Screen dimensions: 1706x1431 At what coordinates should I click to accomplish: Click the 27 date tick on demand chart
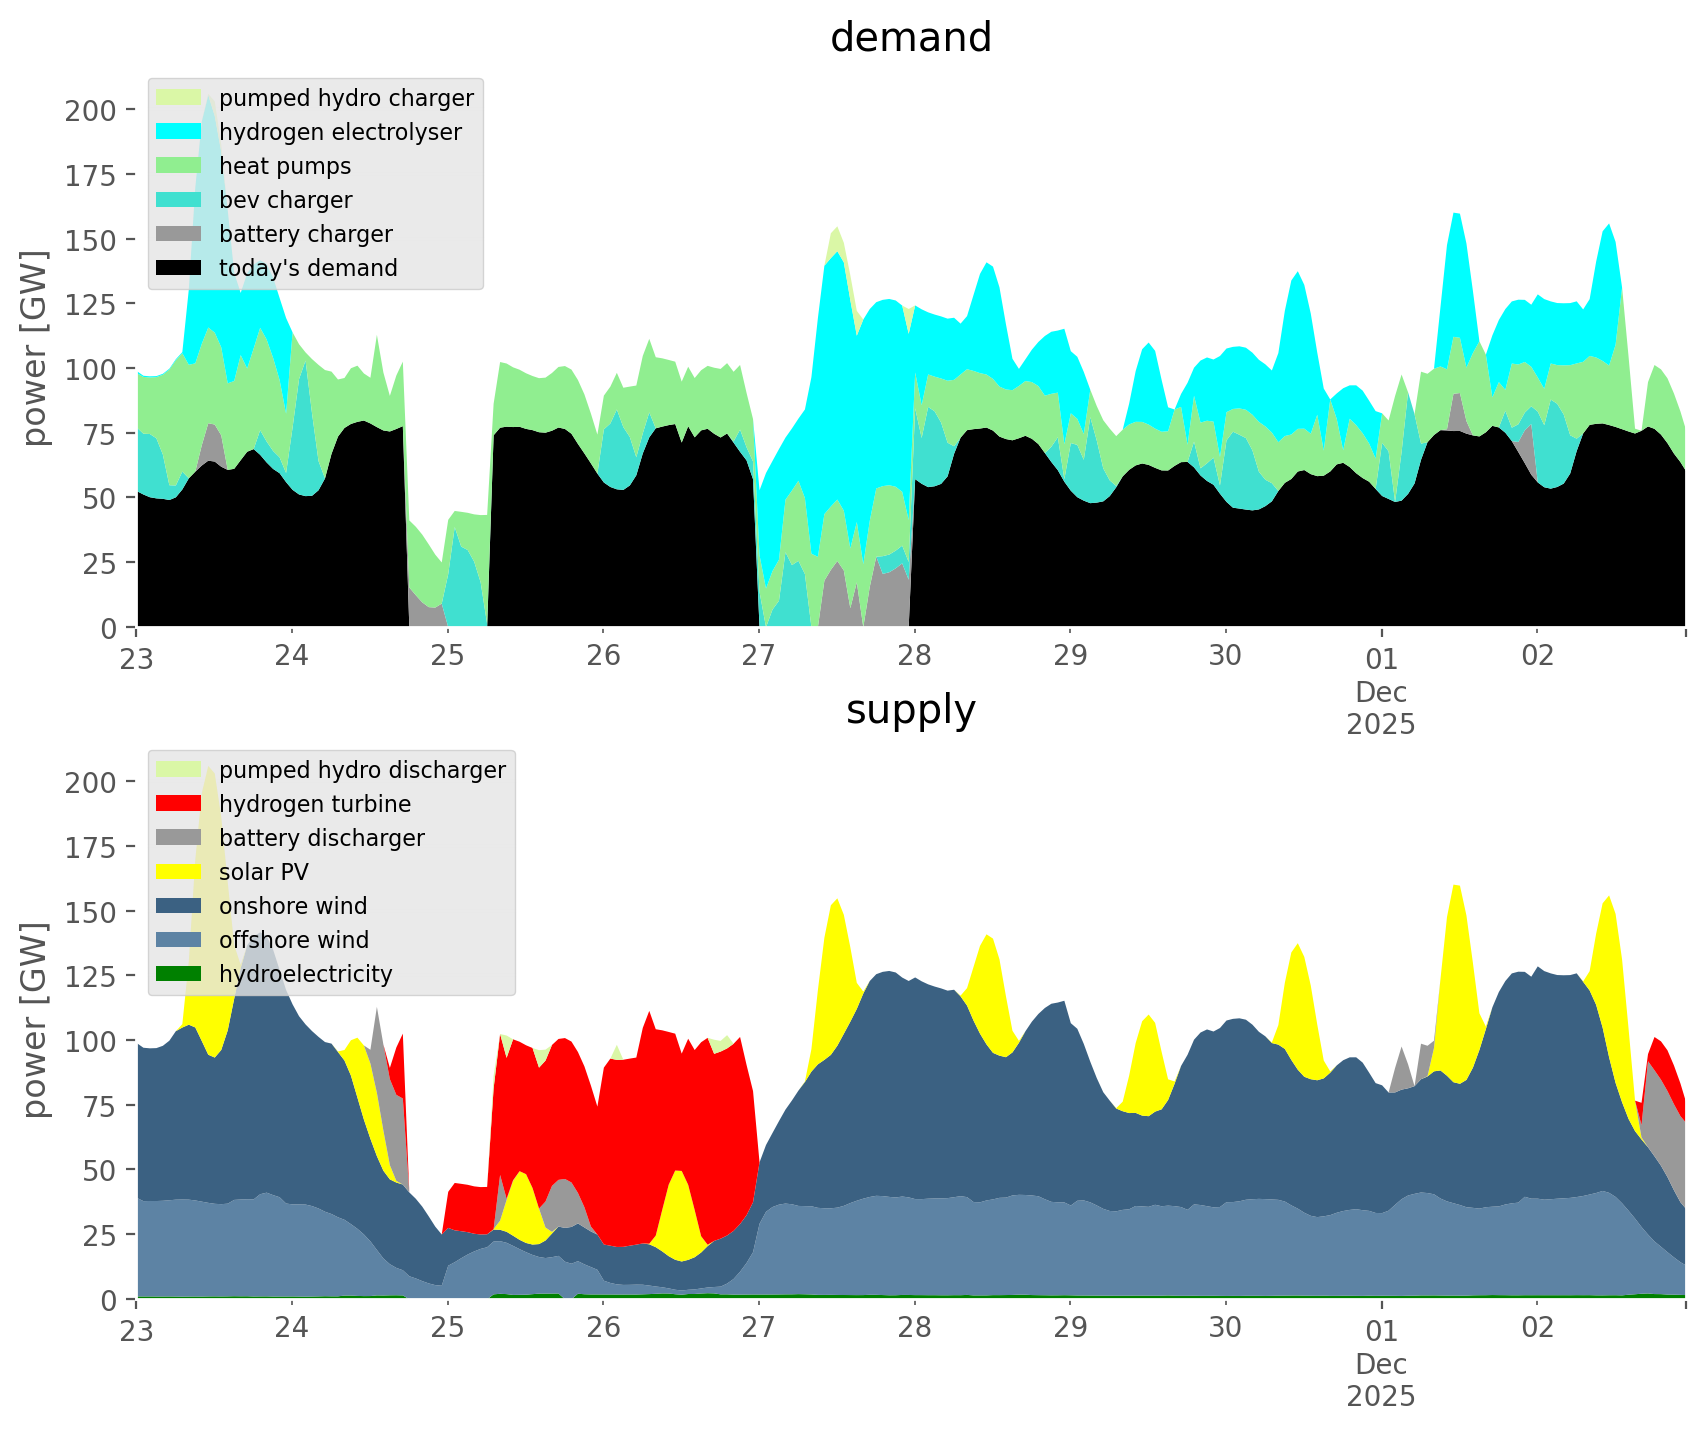(x=759, y=656)
